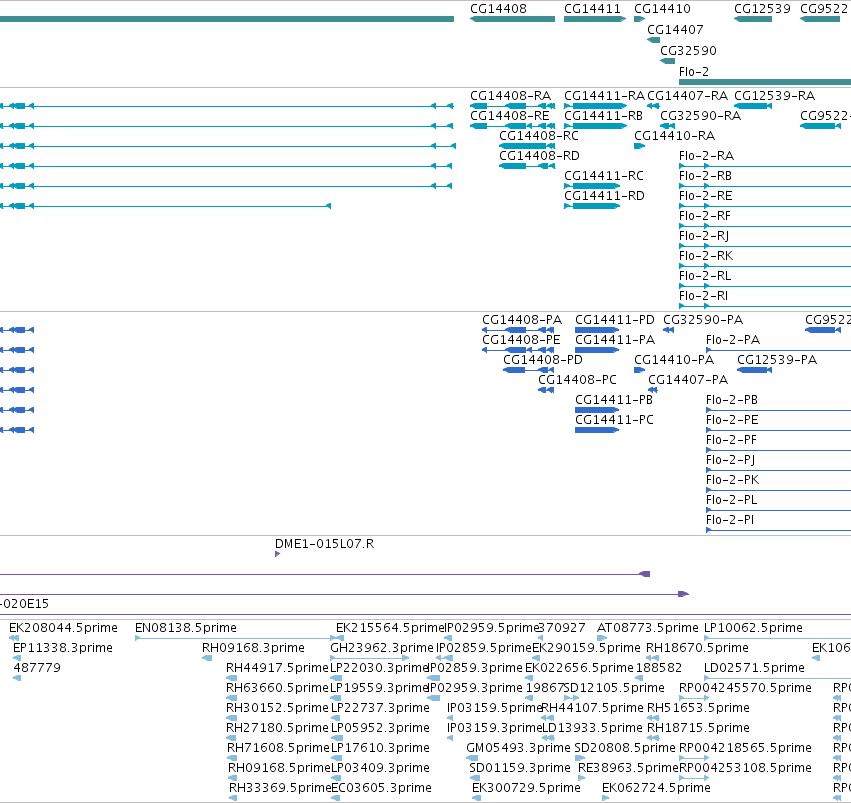Click EST label EK062724.5prime
Image resolution: width=851 pixels, height=803 pixels.
click(x=657, y=788)
